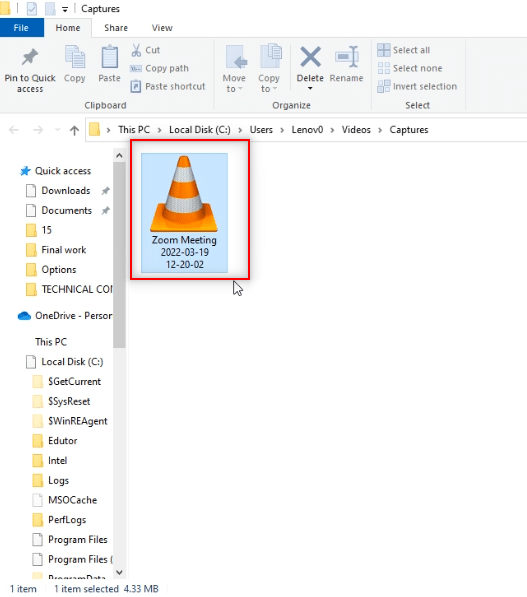Click the Quick access star icon

[x=25, y=171]
